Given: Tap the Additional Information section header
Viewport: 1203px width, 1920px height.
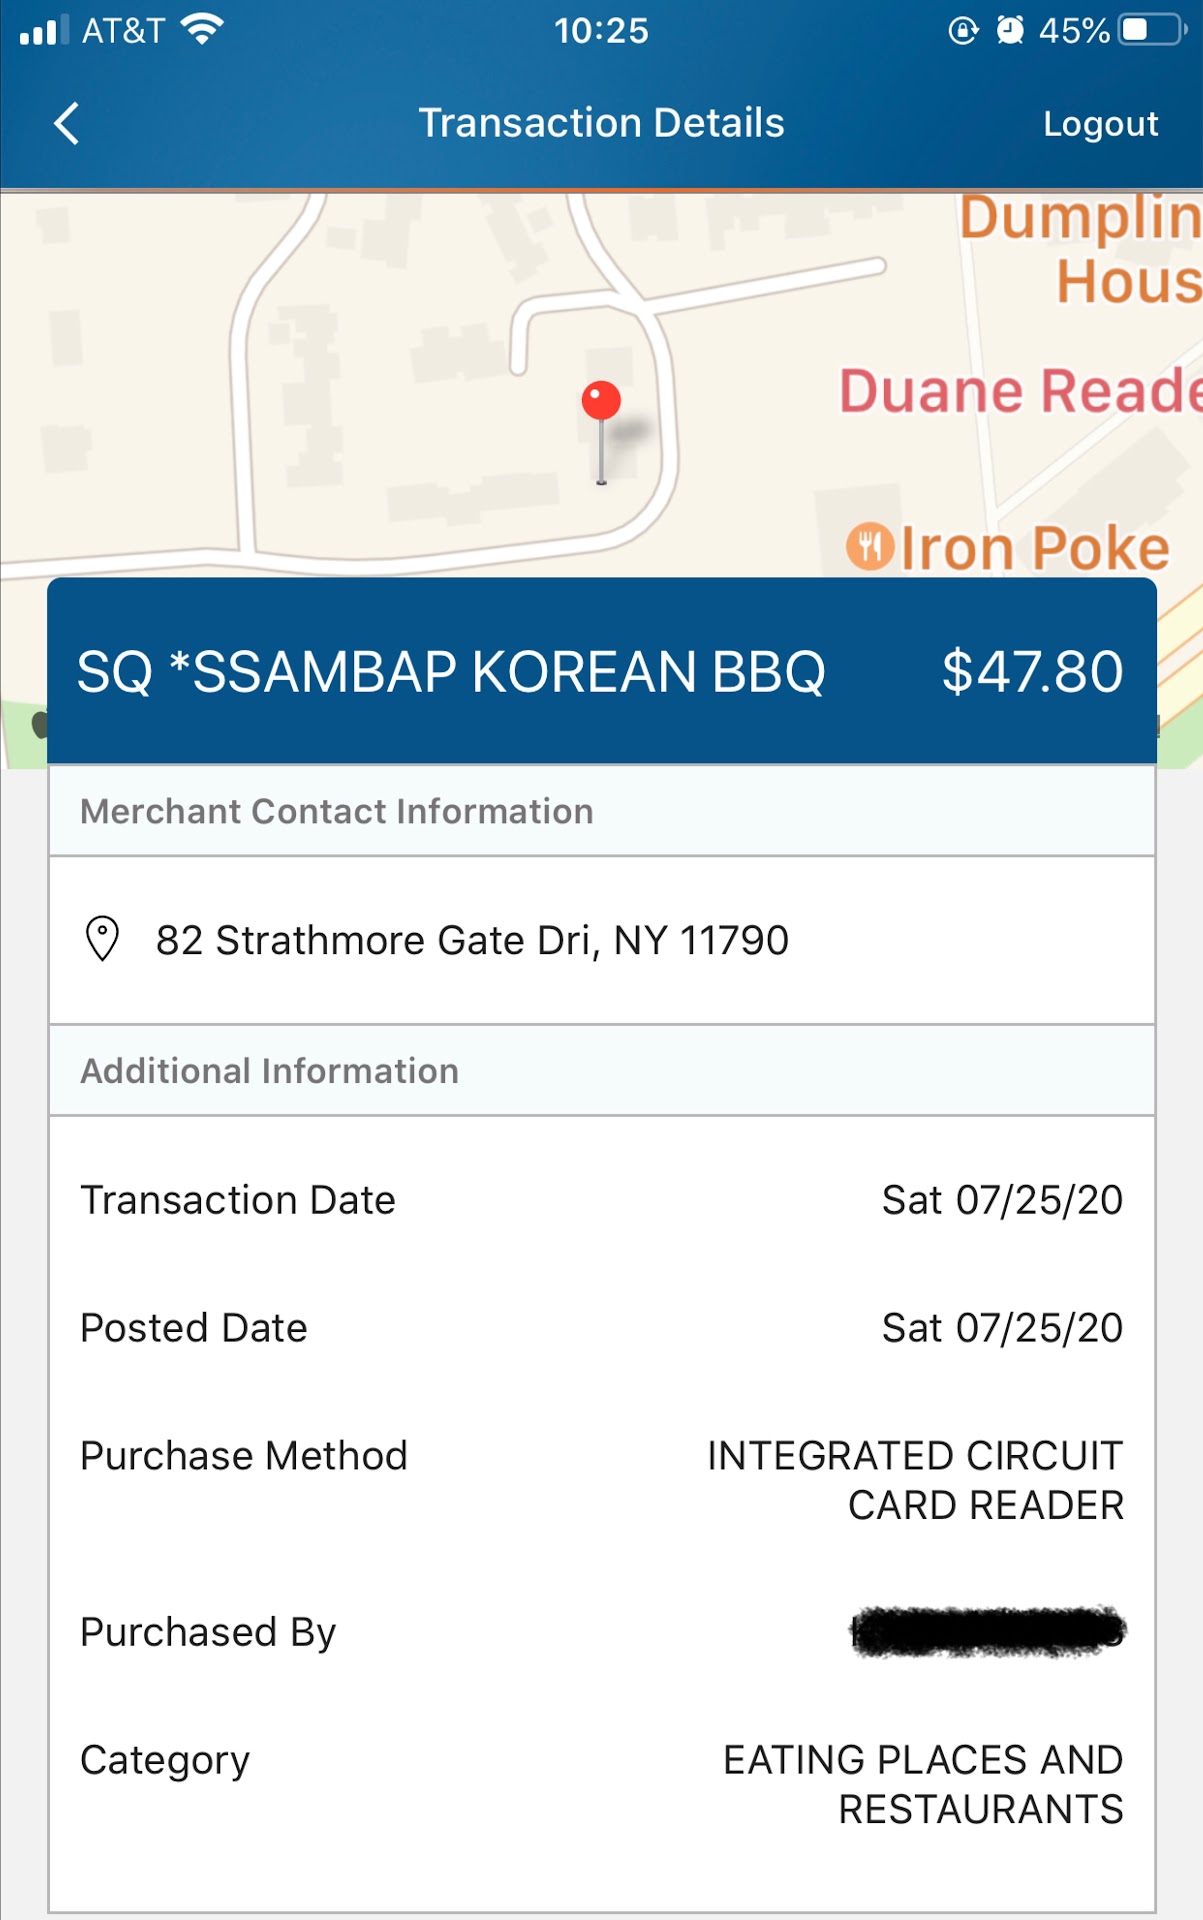Looking at the screenshot, I should tap(270, 1071).
